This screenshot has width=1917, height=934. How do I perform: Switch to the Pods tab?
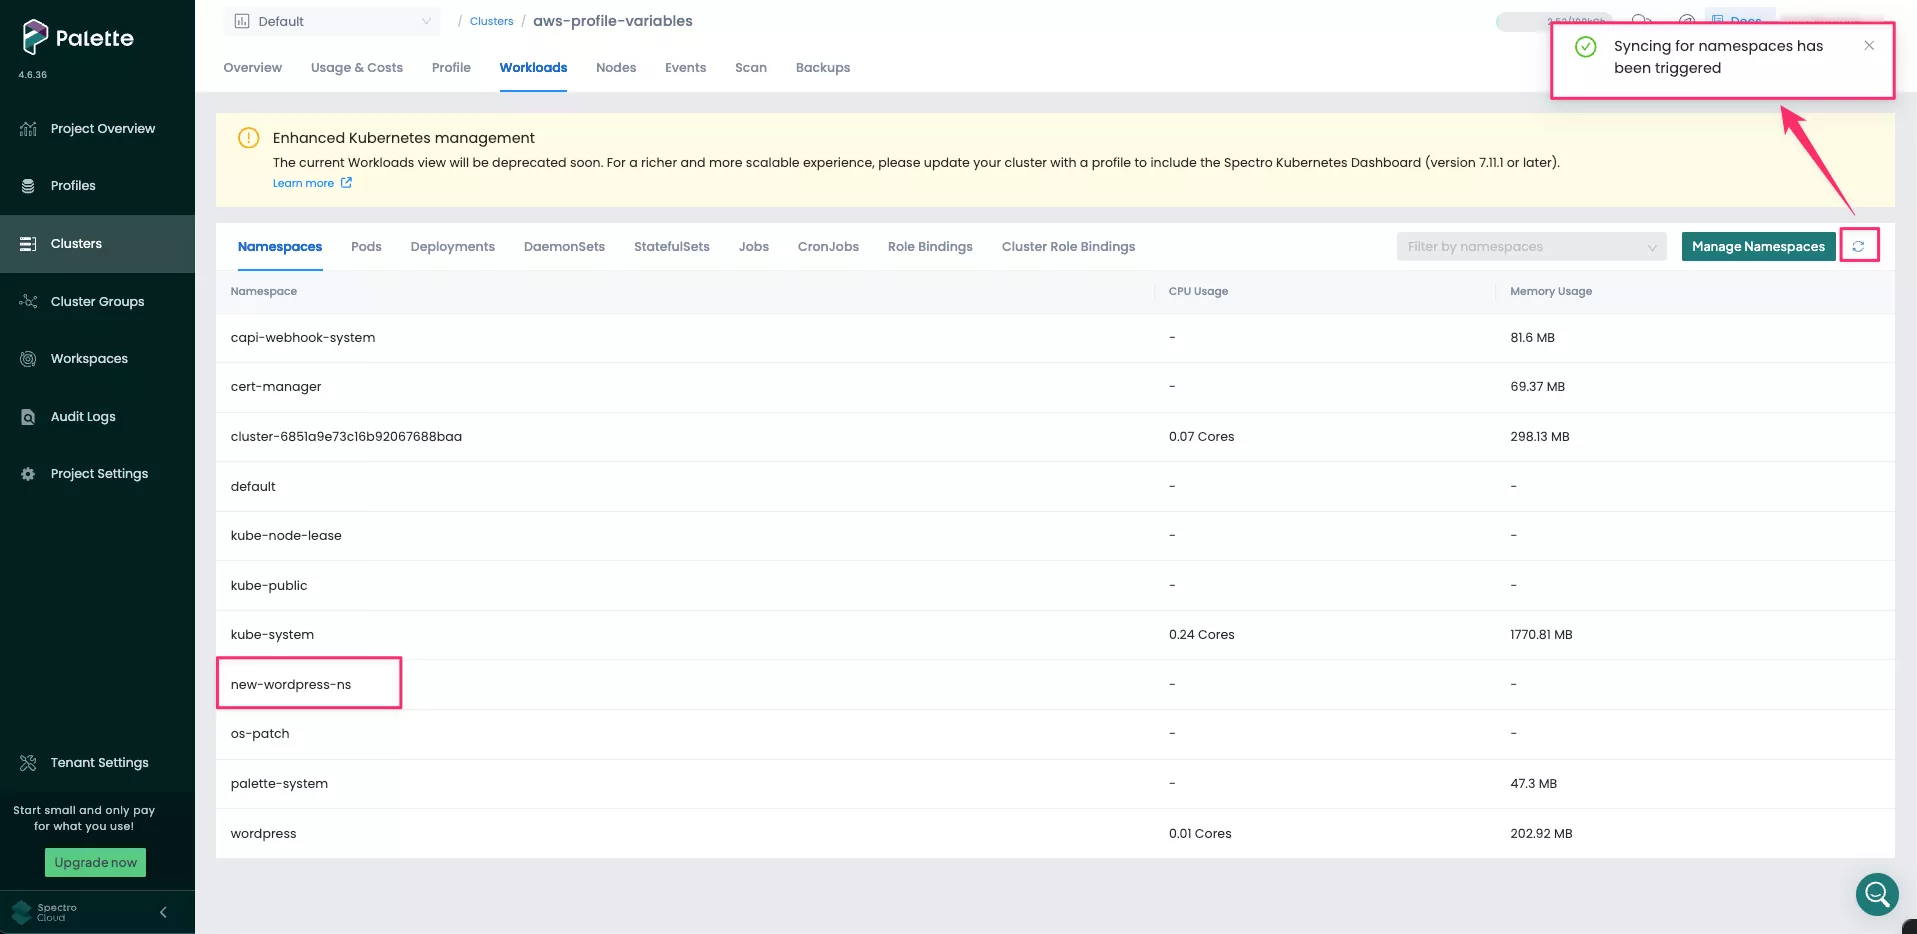365,246
